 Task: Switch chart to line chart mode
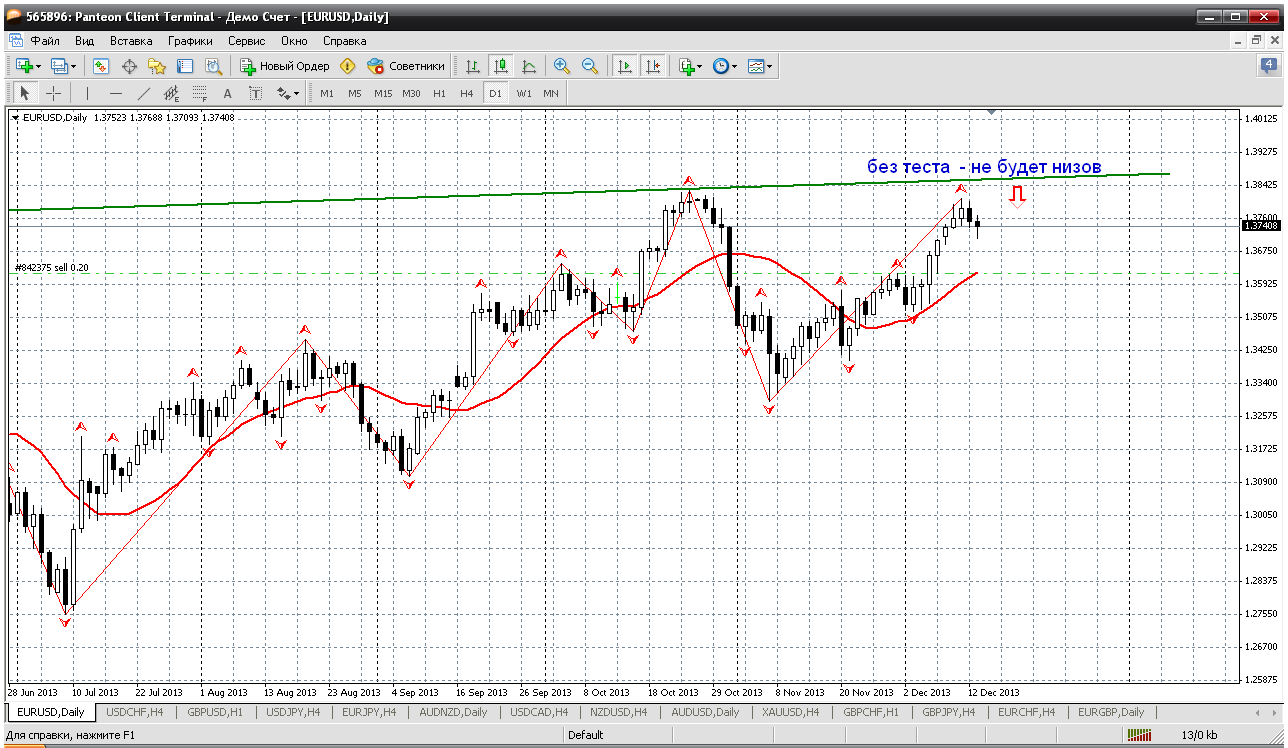(x=529, y=66)
